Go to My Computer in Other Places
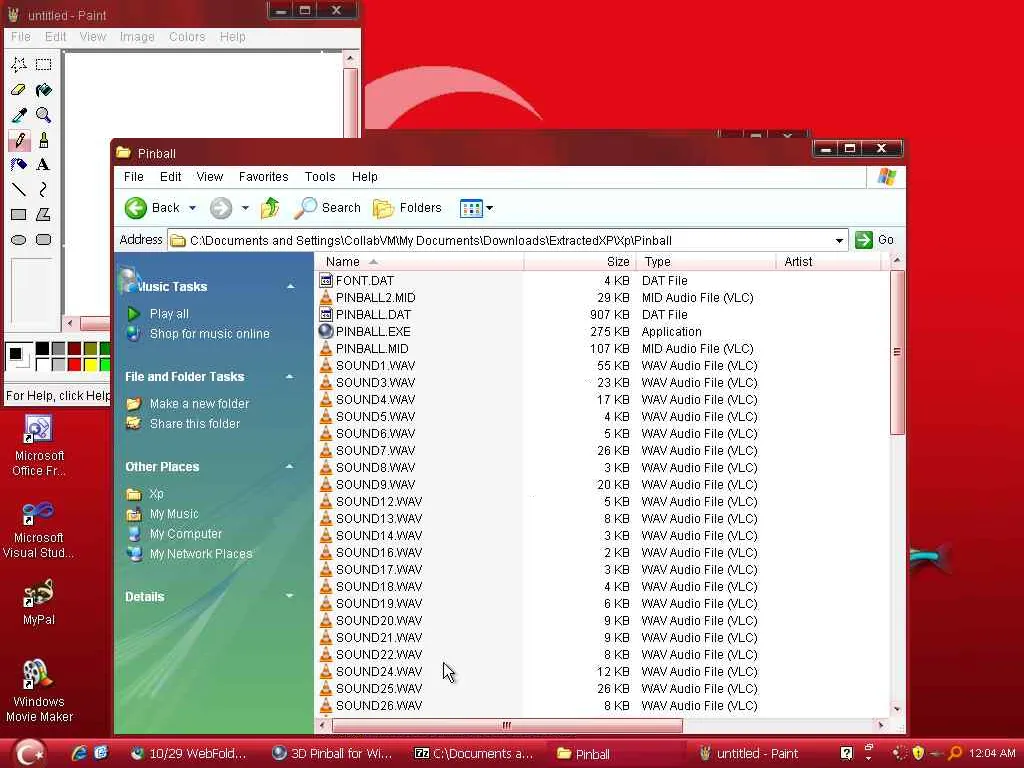Viewport: 1024px width, 768px height. (x=185, y=534)
